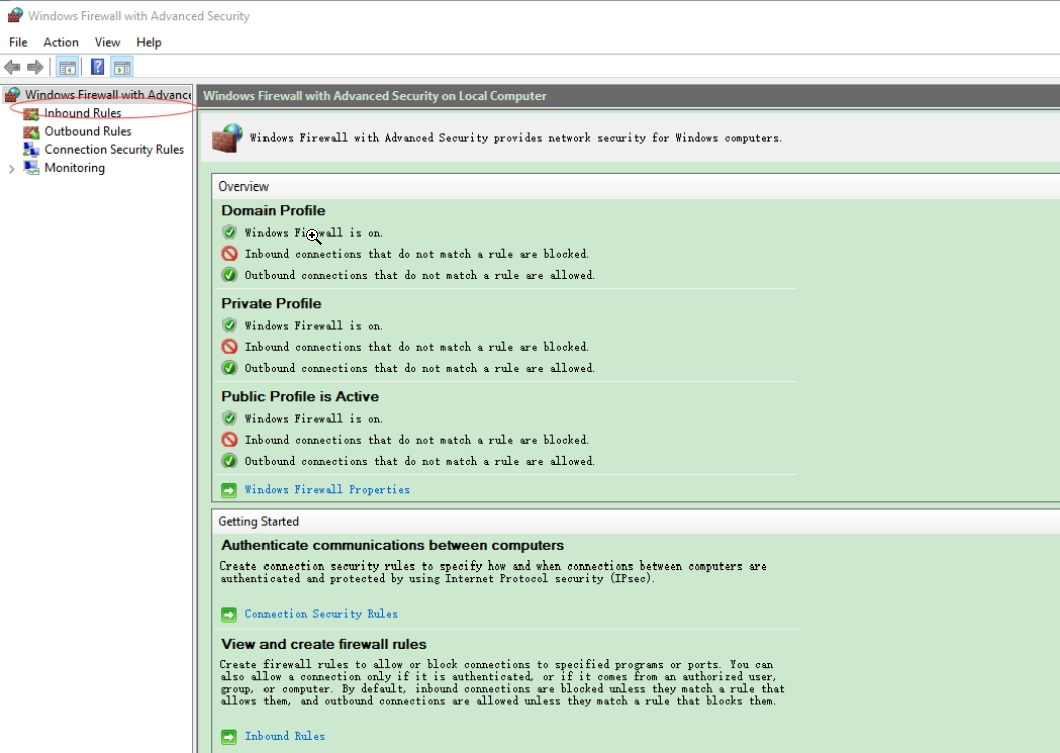
Task: Select Inbound Rules in the console tree
Action: pyautogui.click(x=82, y=113)
